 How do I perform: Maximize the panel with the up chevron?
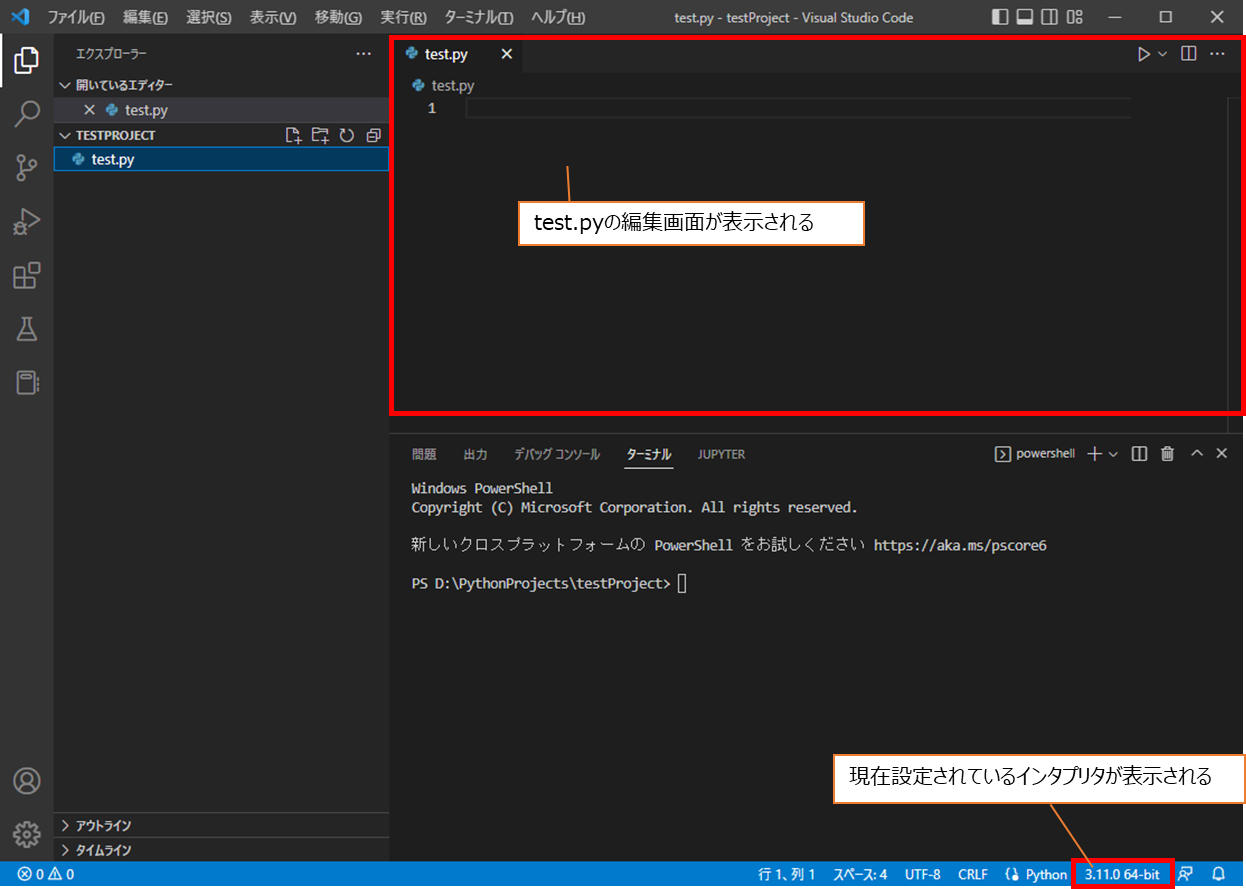coord(1196,454)
